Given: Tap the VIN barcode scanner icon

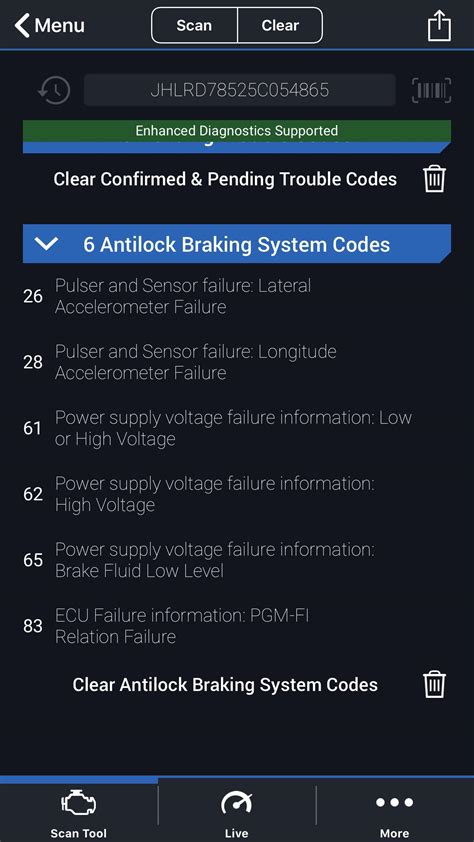Looking at the screenshot, I should click(x=431, y=90).
